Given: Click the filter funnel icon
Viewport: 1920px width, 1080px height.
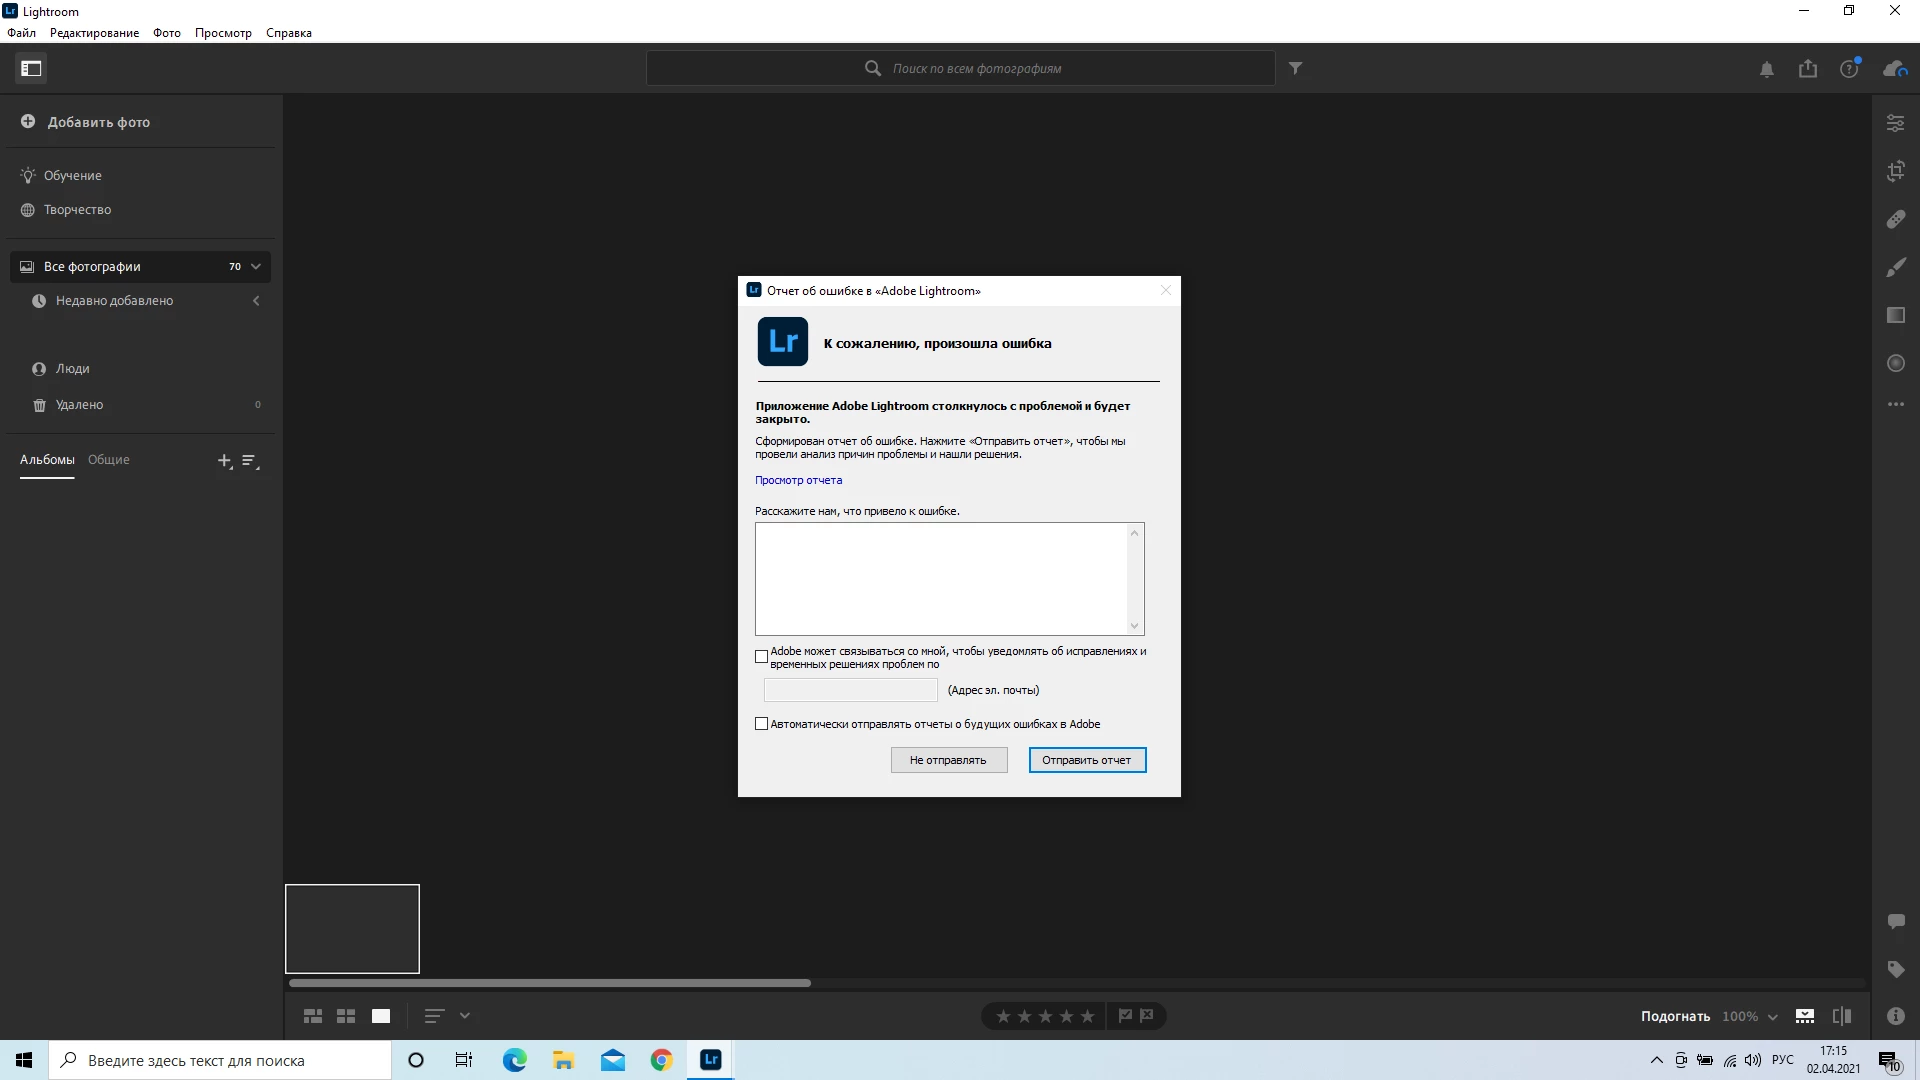Looking at the screenshot, I should click(x=1295, y=68).
